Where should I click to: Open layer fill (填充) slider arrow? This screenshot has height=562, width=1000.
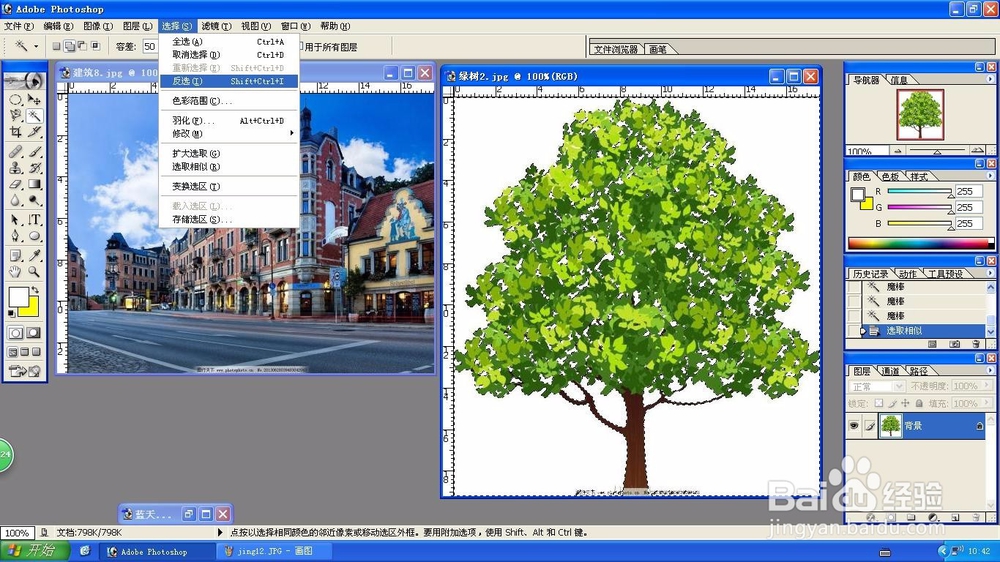coord(987,403)
